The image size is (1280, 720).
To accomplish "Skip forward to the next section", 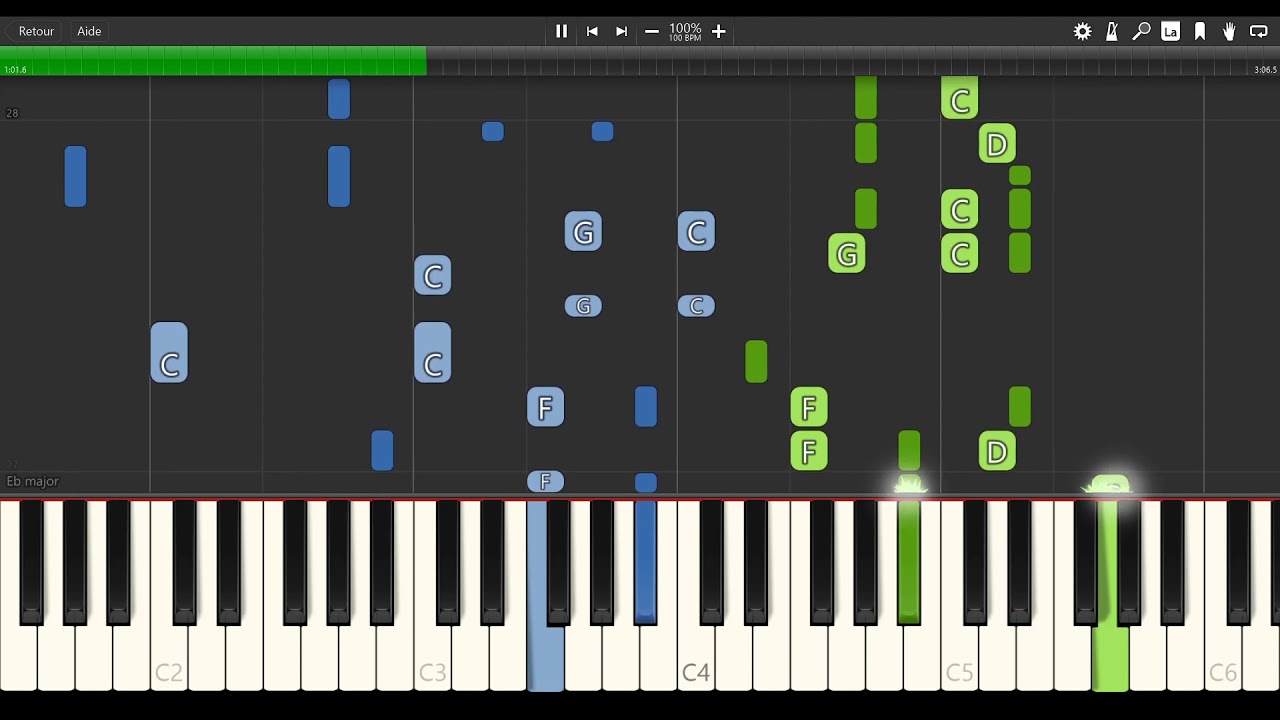I will pyautogui.click(x=621, y=31).
